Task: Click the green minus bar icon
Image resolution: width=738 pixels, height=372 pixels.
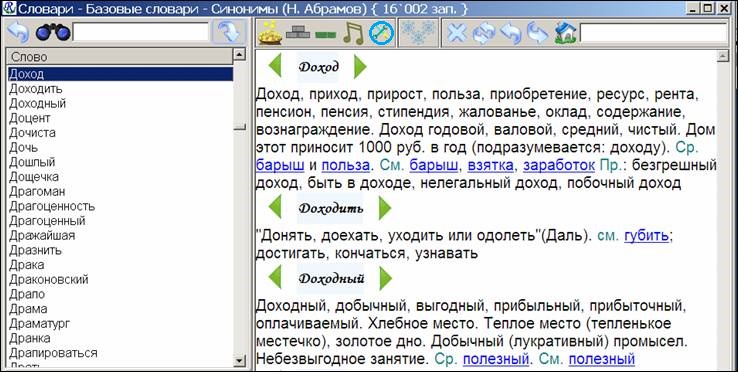Action: tap(326, 35)
